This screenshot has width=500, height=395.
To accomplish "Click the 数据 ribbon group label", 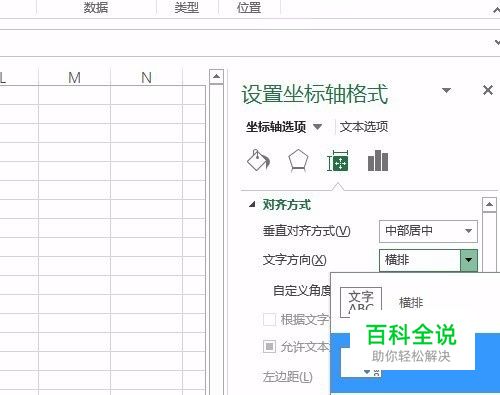I will (x=96, y=7).
